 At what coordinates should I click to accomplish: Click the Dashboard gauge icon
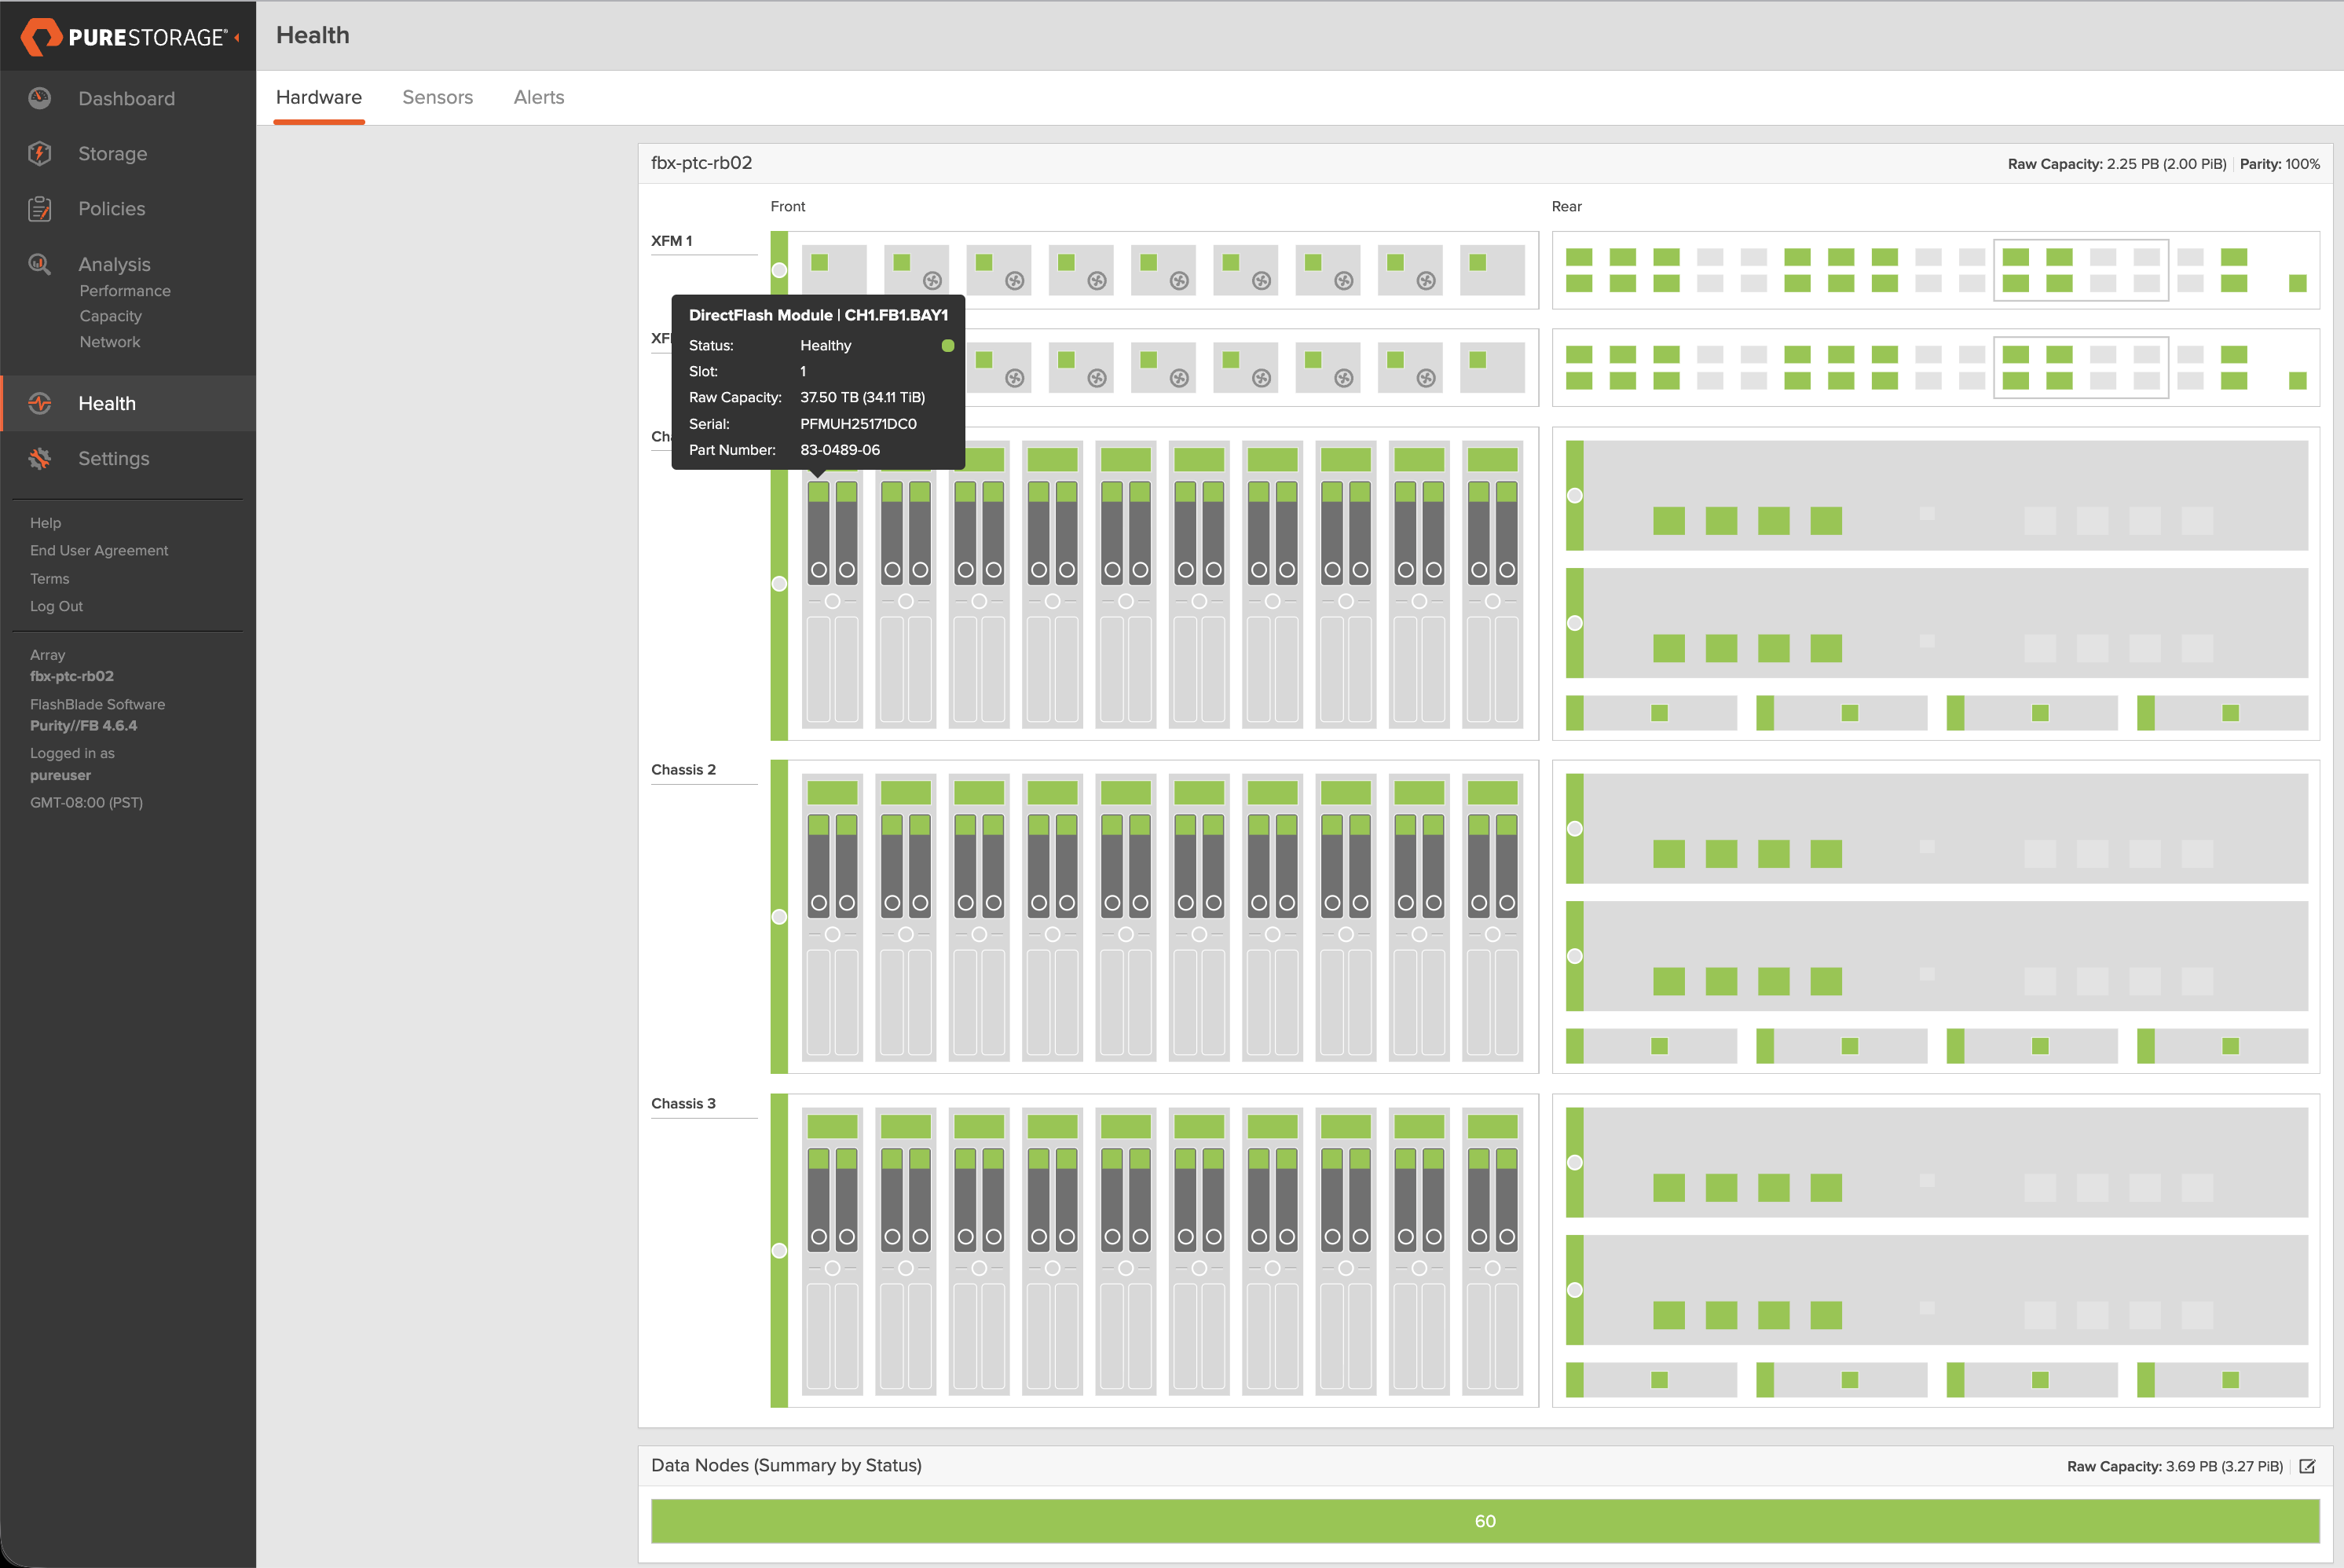(40, 98)
